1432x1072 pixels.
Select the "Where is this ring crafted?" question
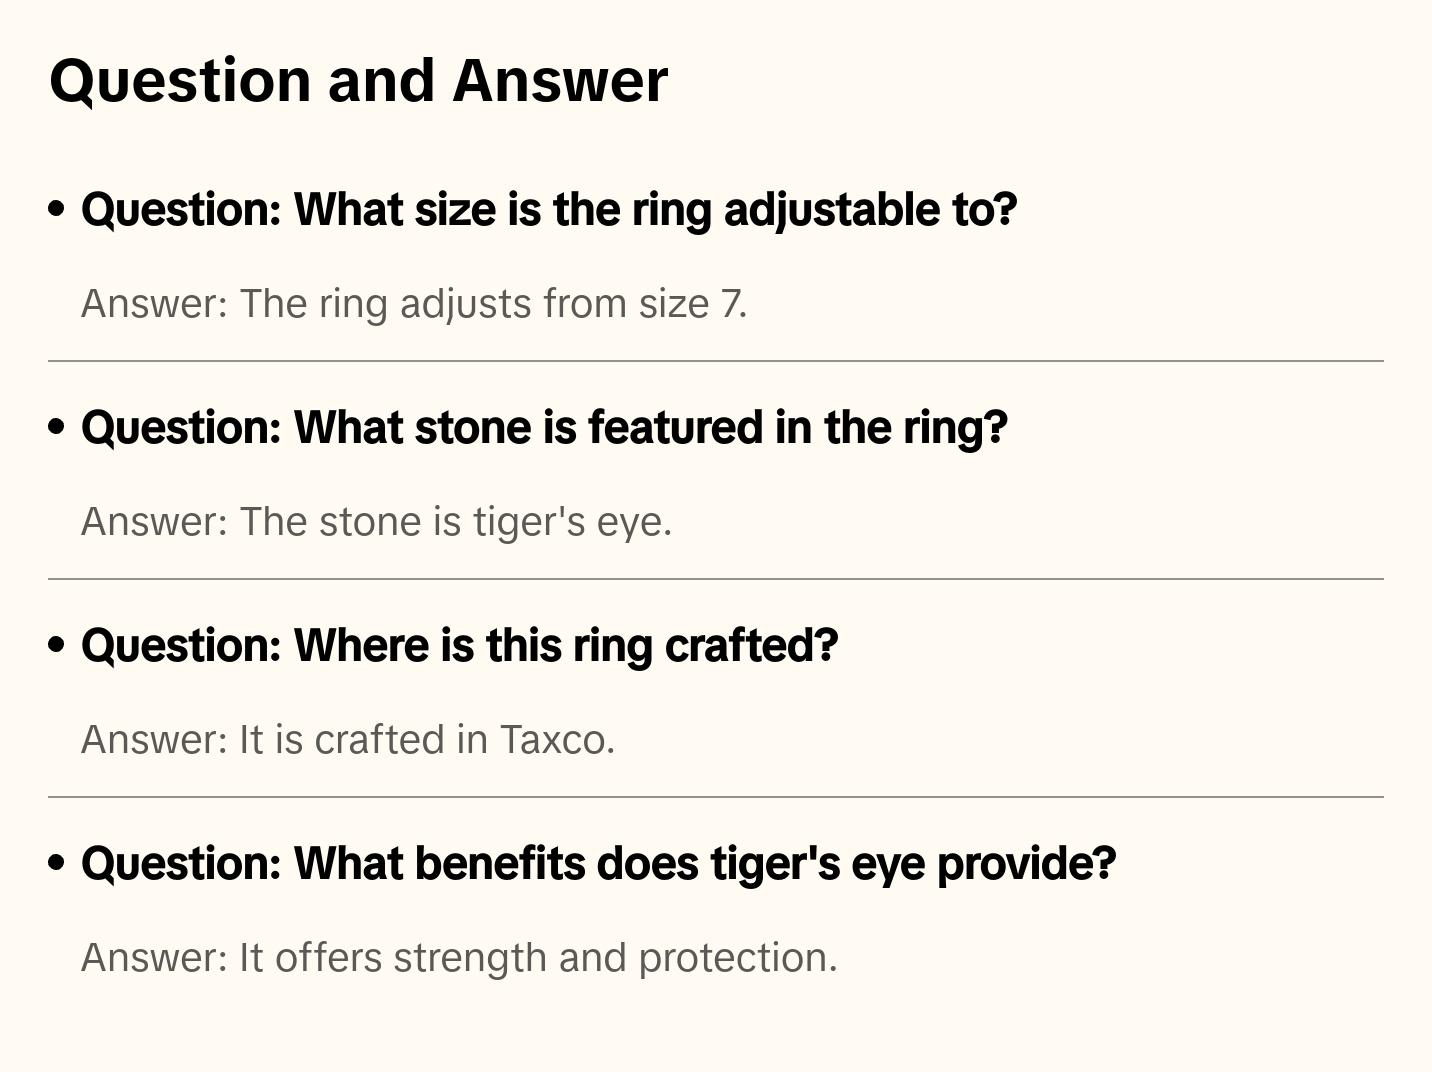[x=459, y=646]
